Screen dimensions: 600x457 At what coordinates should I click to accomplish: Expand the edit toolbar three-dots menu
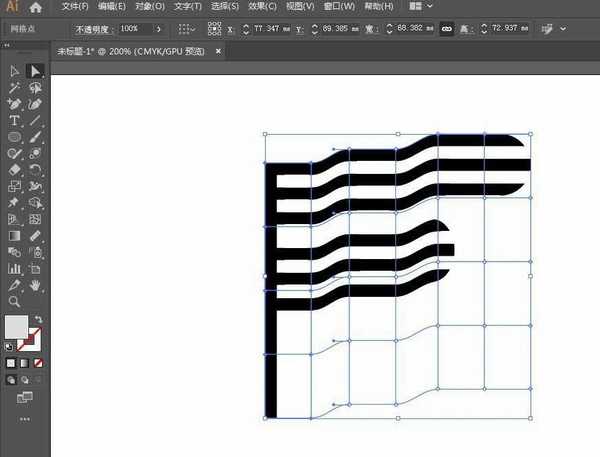coord(25,418)
